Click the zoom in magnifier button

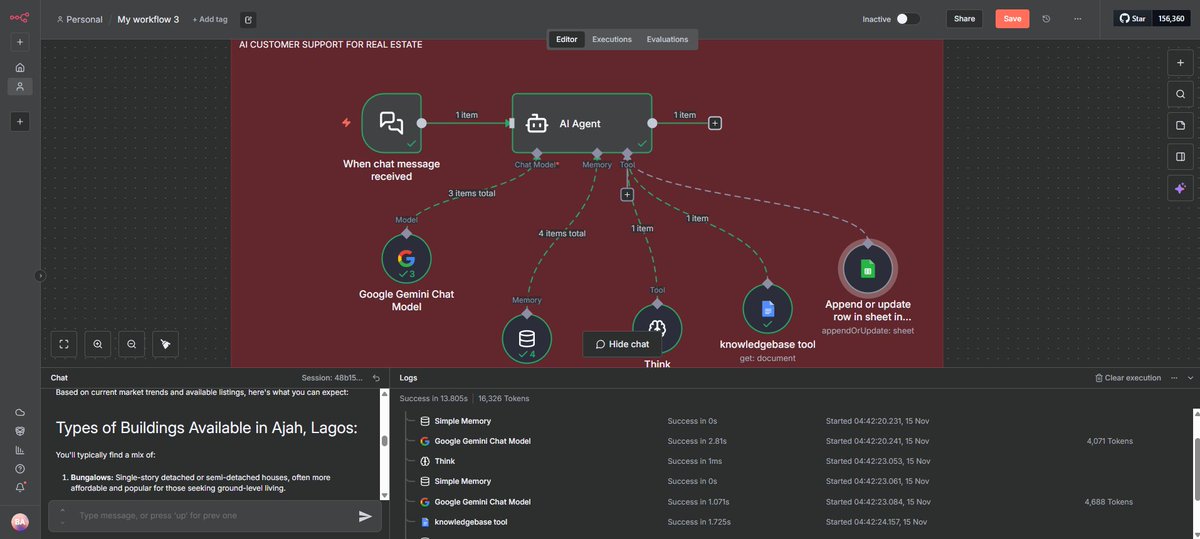pyautogui.click(x=98, y=344)
